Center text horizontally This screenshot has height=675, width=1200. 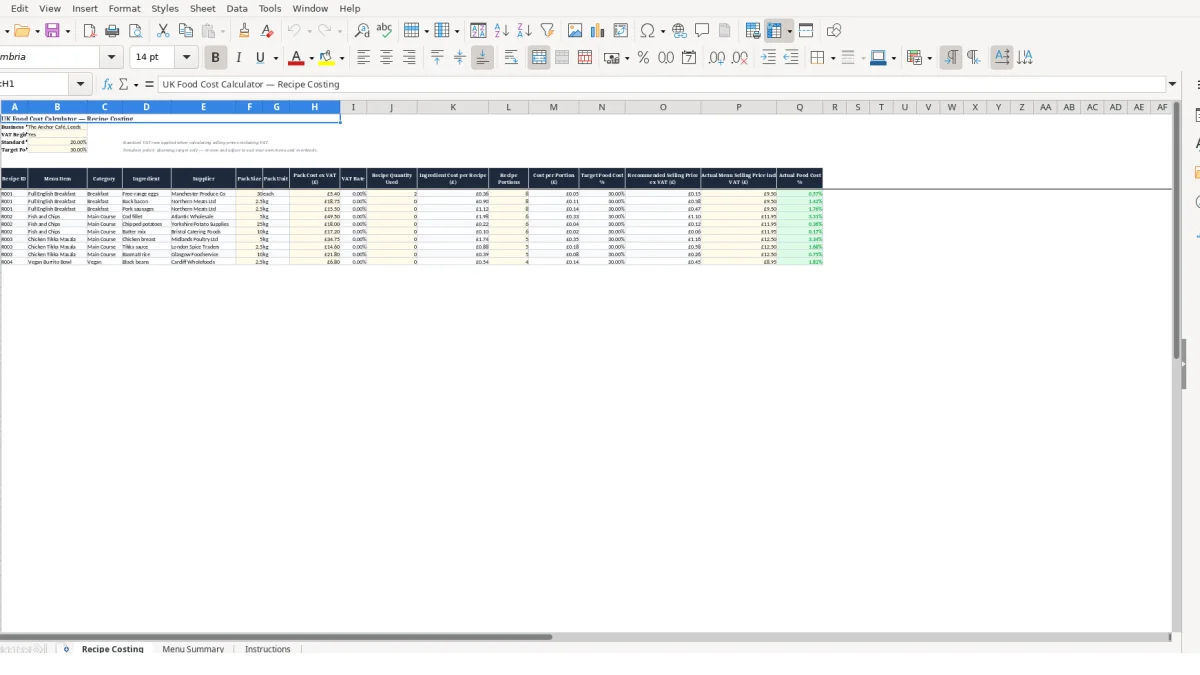point(386,58)
